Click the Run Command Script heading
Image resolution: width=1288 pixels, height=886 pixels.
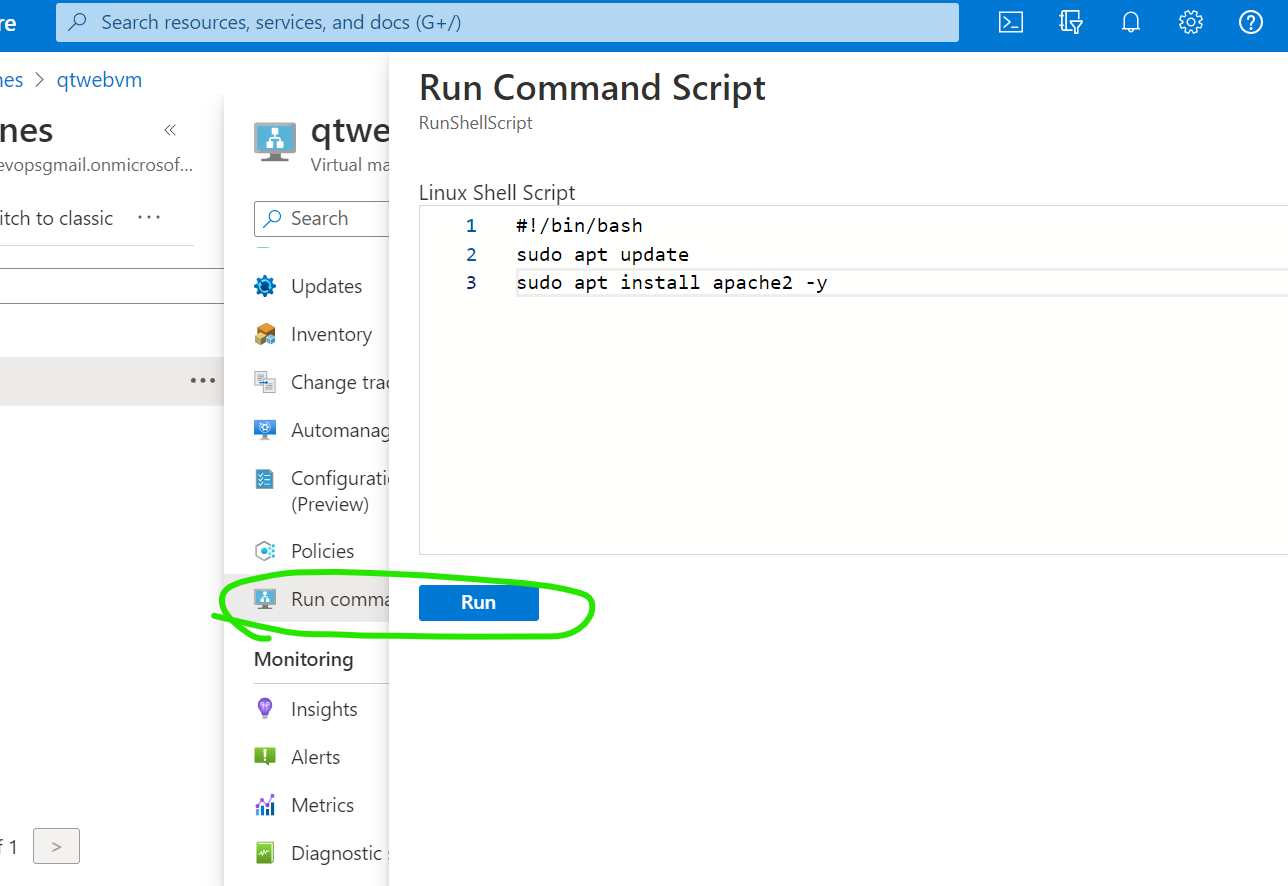pyautogui.click(x=592, y=88)
